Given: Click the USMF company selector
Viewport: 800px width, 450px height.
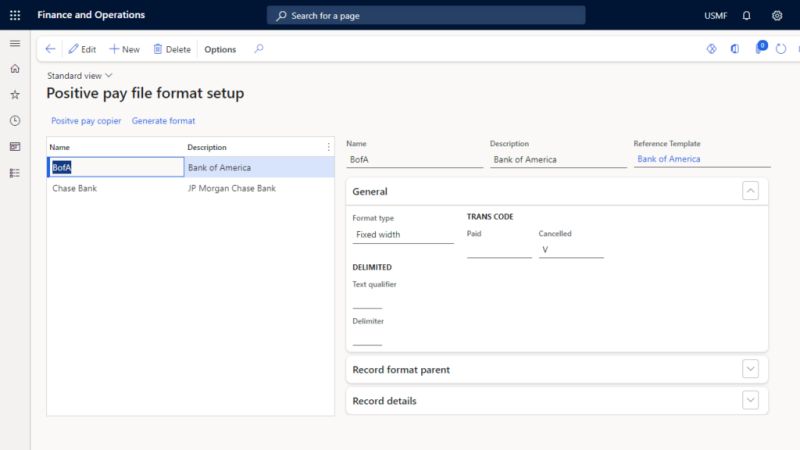Looking at the screenshot, I should [x=715, y=16].
